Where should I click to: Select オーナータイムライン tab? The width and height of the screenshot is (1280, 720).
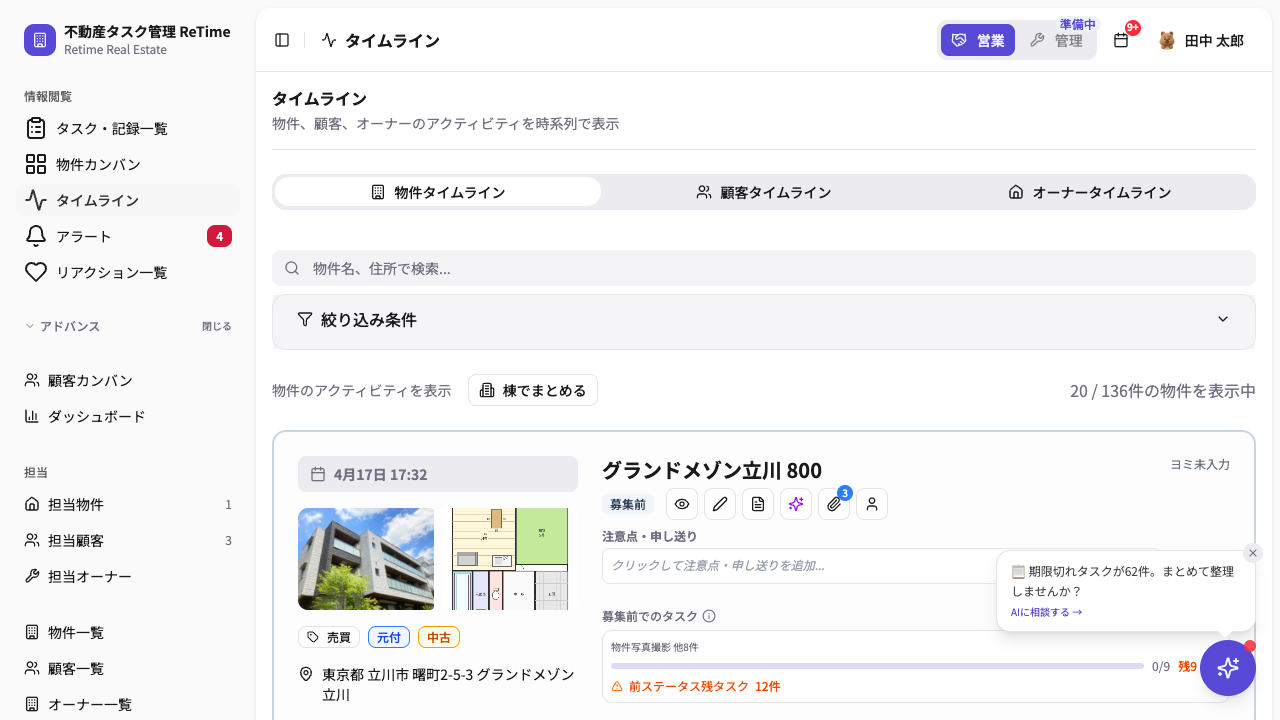point(1090,192)
